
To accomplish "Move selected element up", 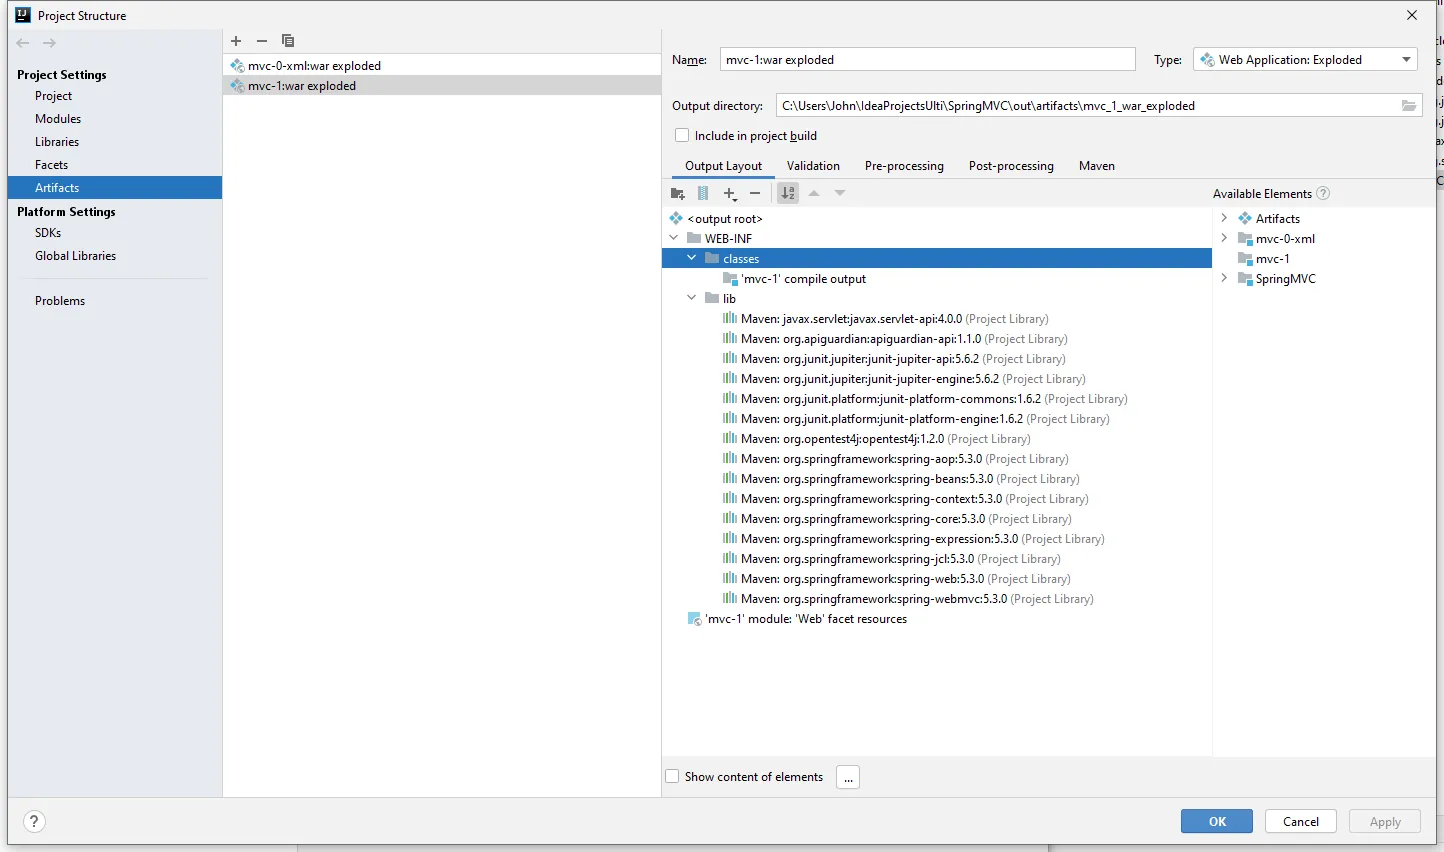I will coord(814,193).
